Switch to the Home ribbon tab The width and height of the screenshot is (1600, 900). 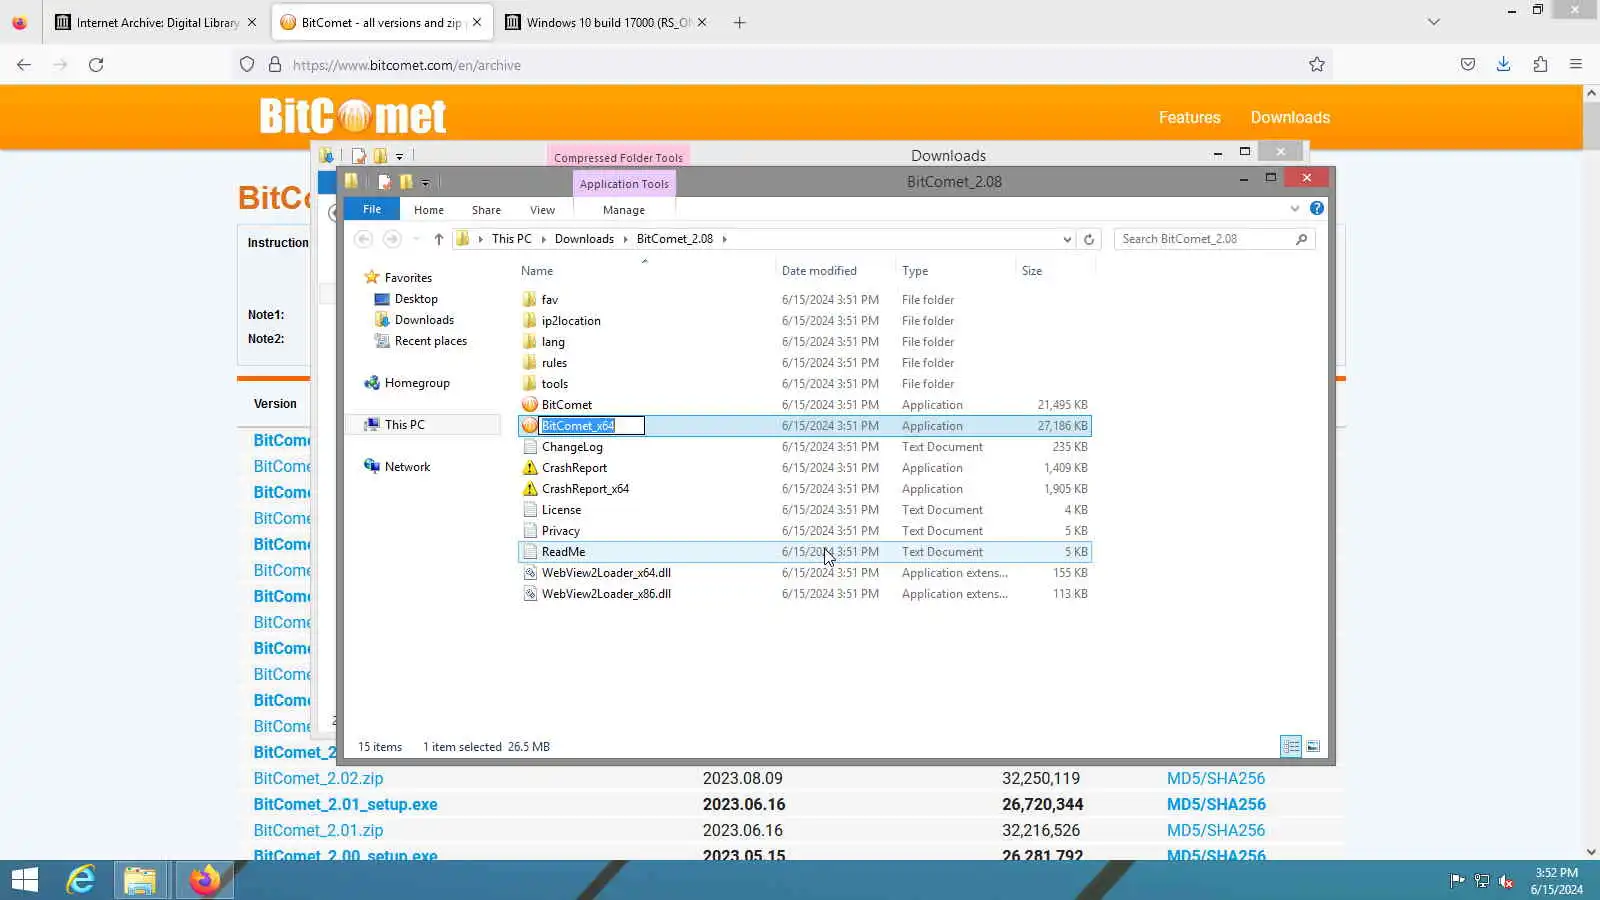pyautogui.click(x=429, y=210)
